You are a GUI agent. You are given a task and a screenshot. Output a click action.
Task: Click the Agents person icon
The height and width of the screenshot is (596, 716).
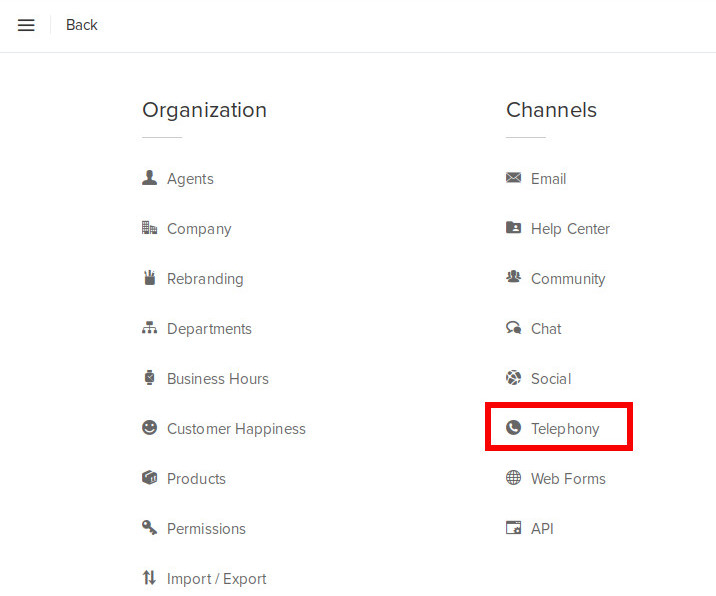[150, 178]
